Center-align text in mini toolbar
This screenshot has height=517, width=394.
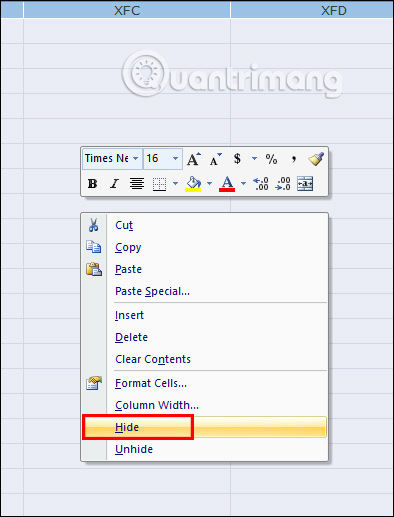(x=137, y=183)
